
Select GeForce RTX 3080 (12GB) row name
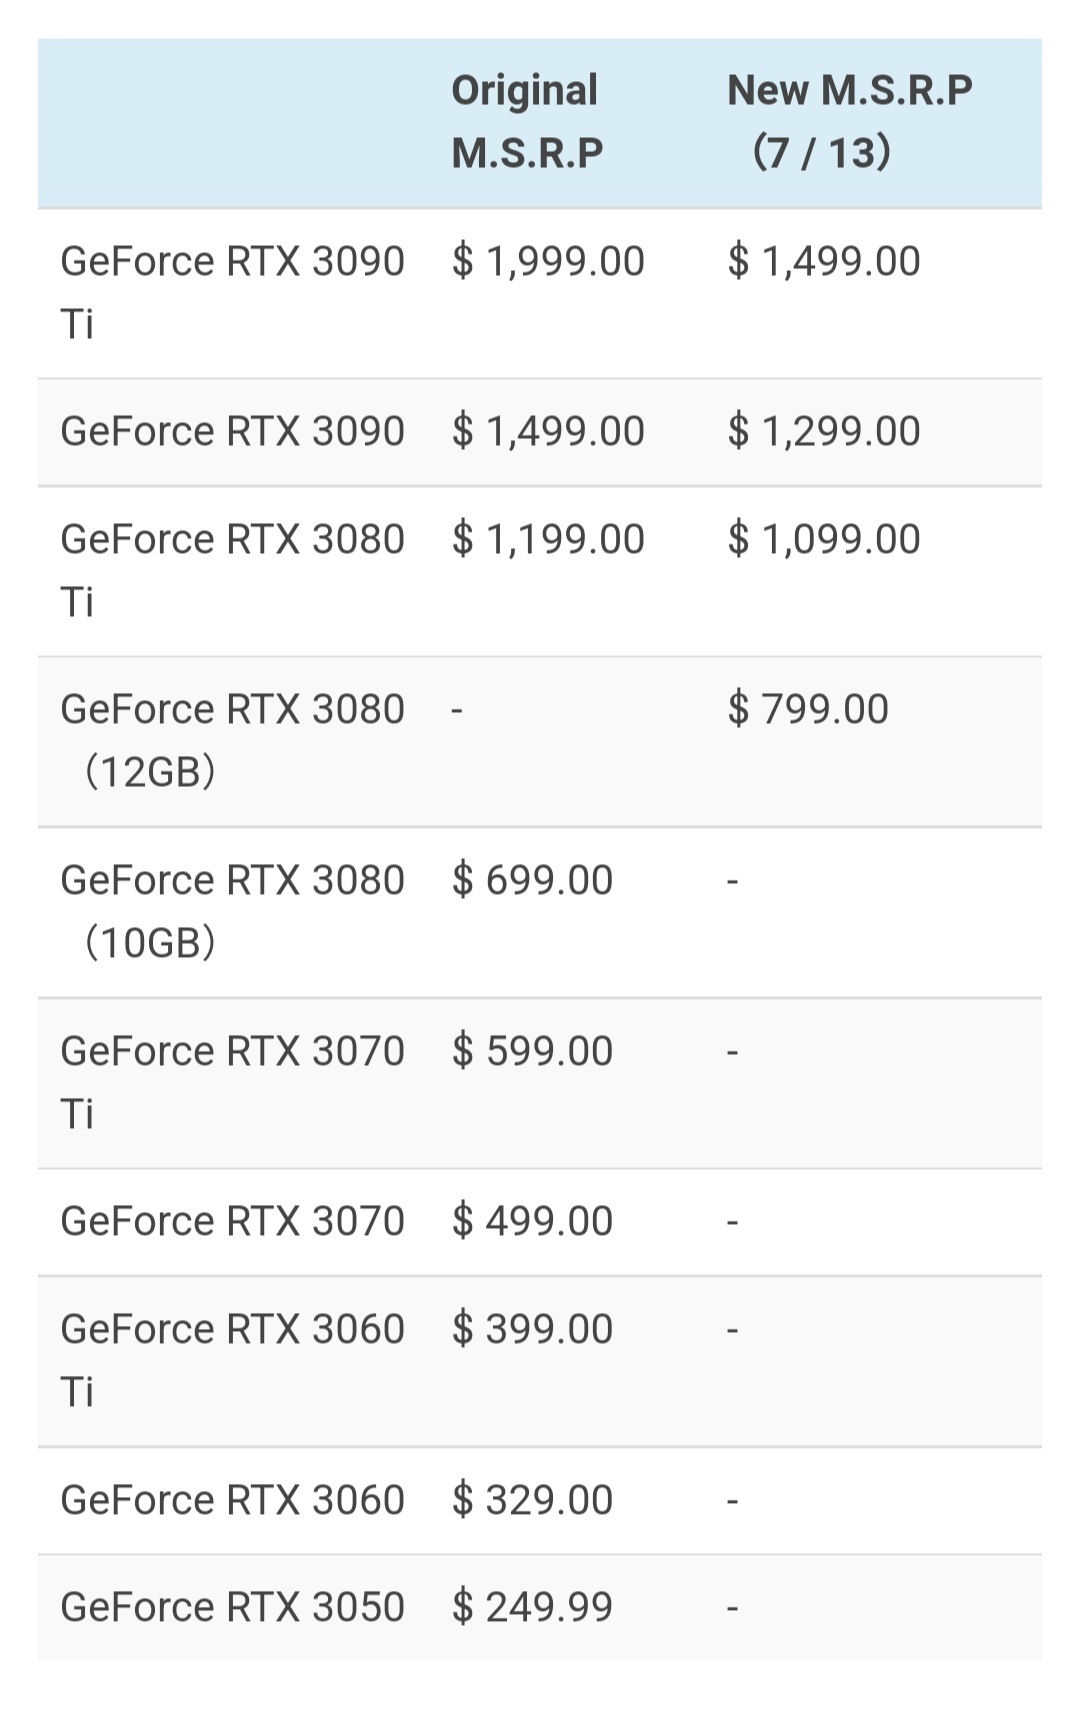click(232, 740)
